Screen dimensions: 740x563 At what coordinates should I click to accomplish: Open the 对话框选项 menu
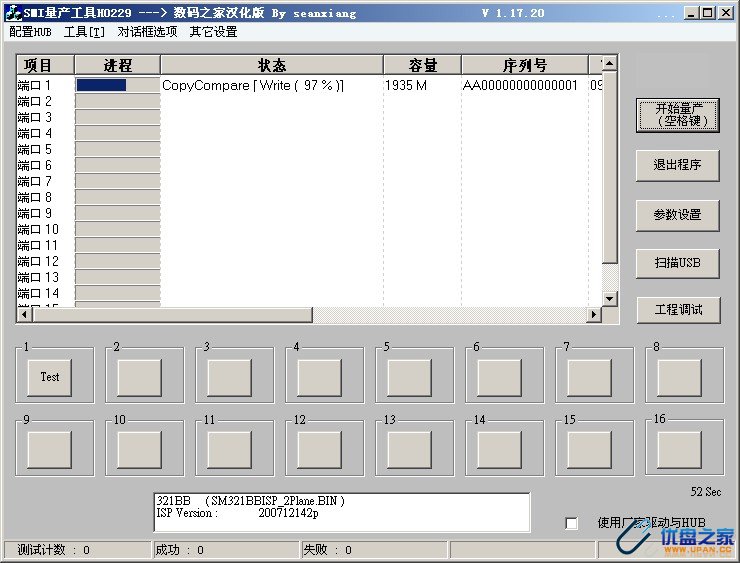coord(147,31)
